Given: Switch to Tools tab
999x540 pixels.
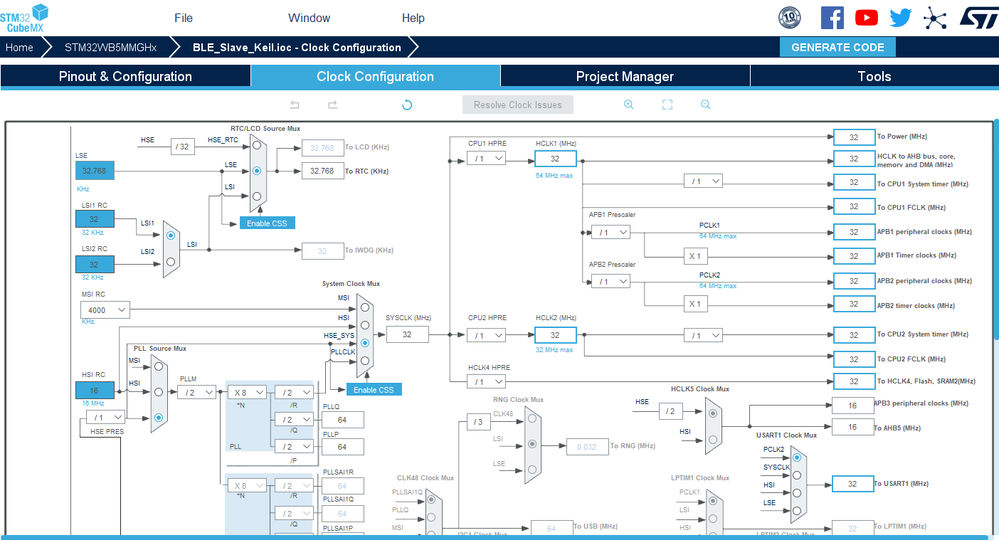Looking at the screenshot, I should tap(874, 76).
